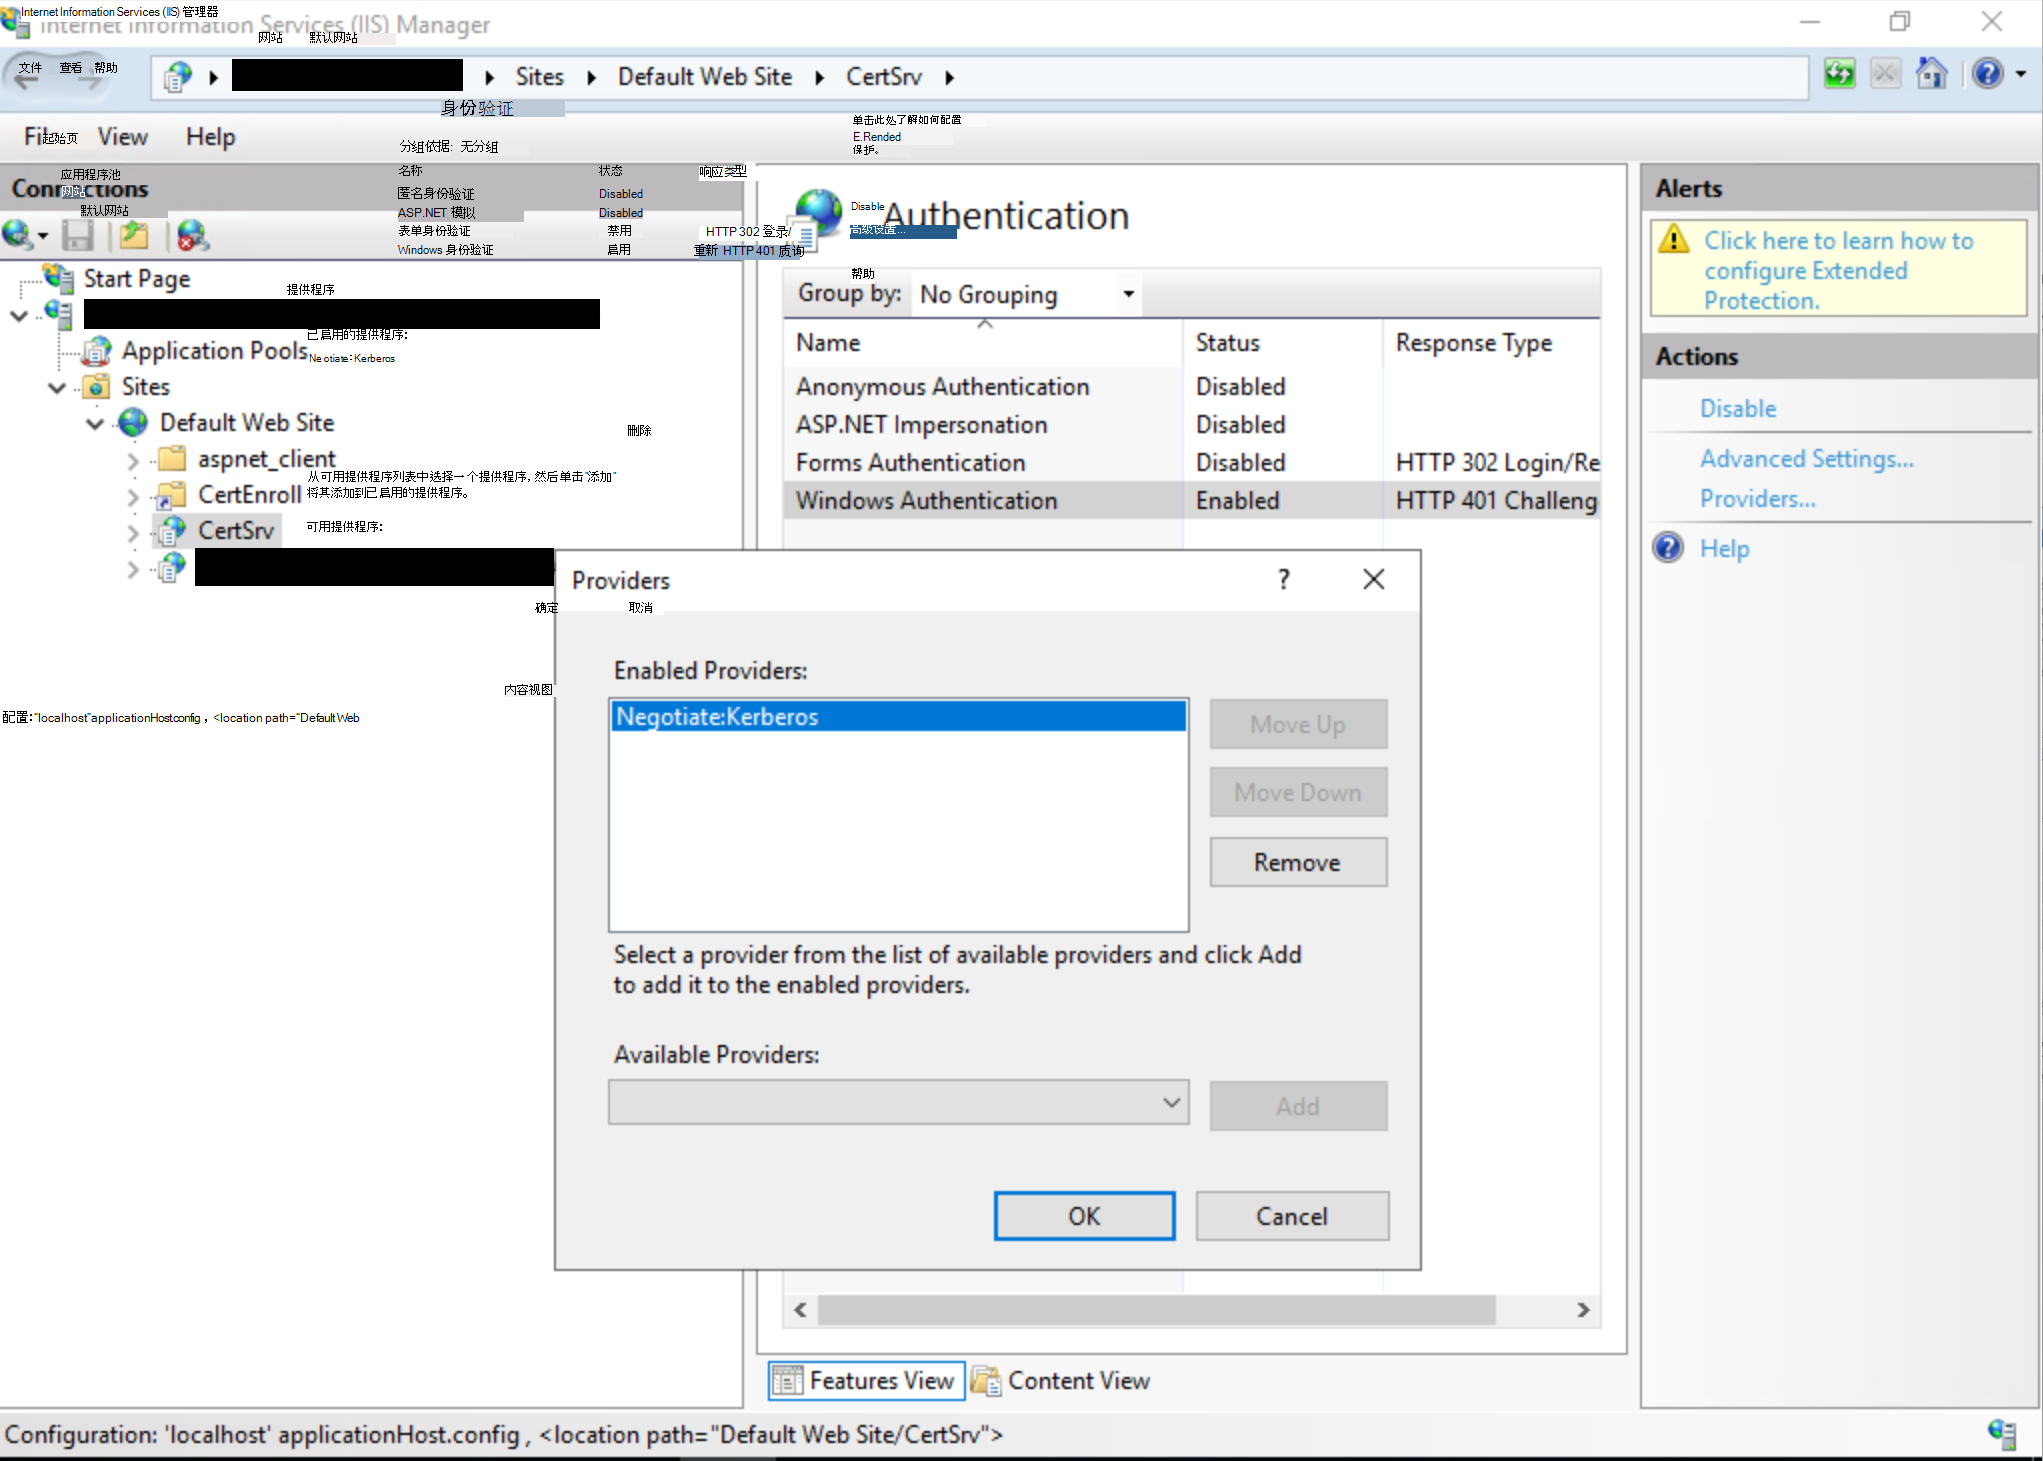Close the Providers dialog with X
2043x1461 pixels.
[1374, 579]
